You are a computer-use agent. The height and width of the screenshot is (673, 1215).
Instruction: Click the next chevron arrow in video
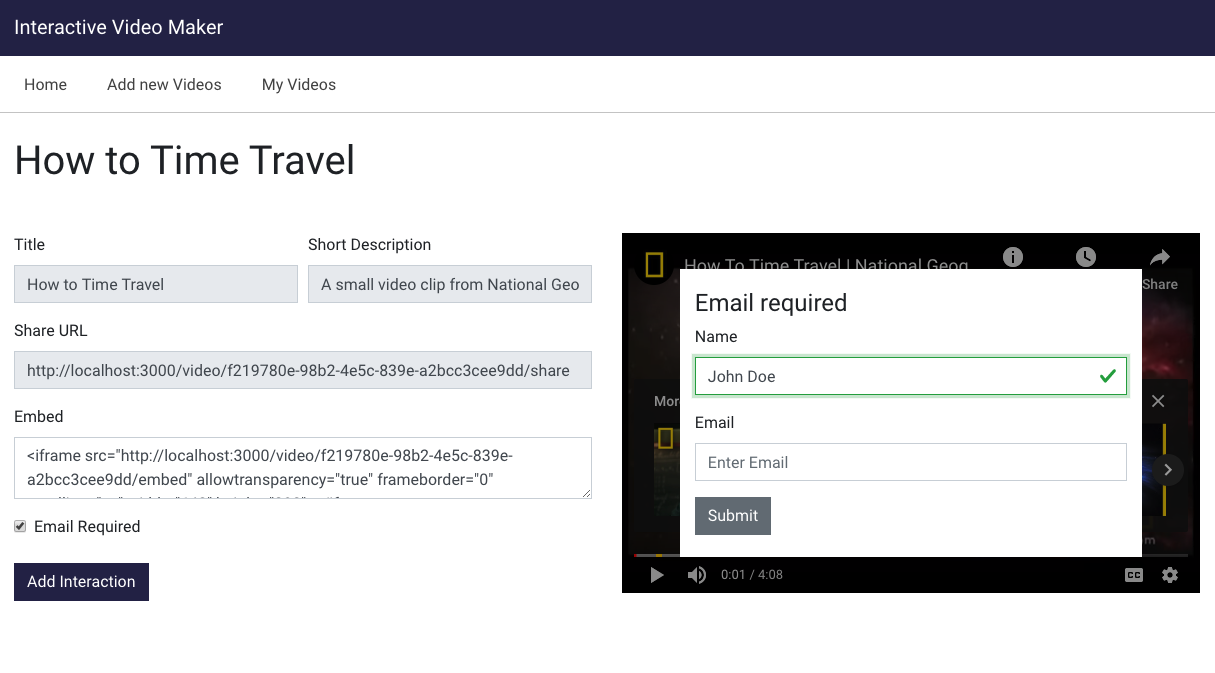[1168, 470]
